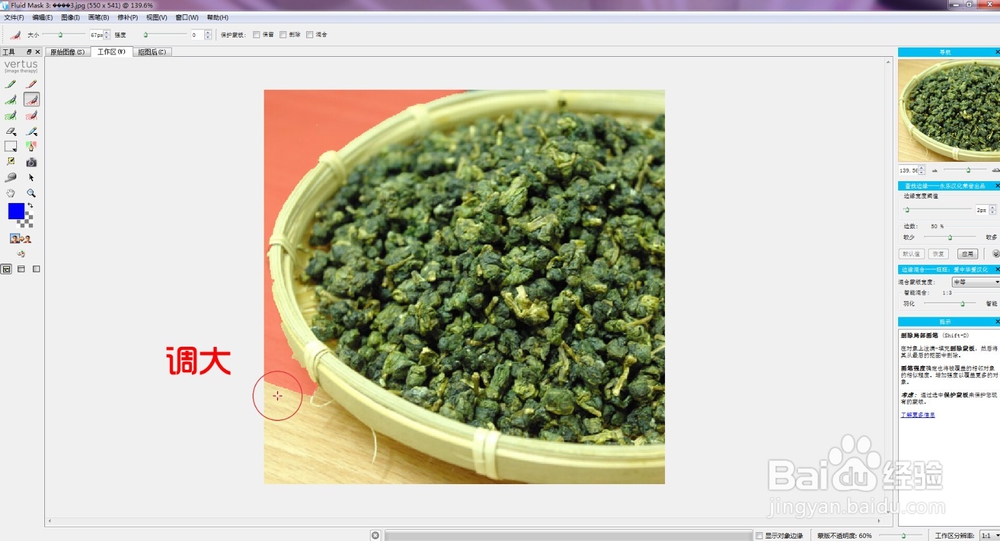Click the round icon beside 应用 button
This screenshot has width=1000, height=541.
coord(996,253)
